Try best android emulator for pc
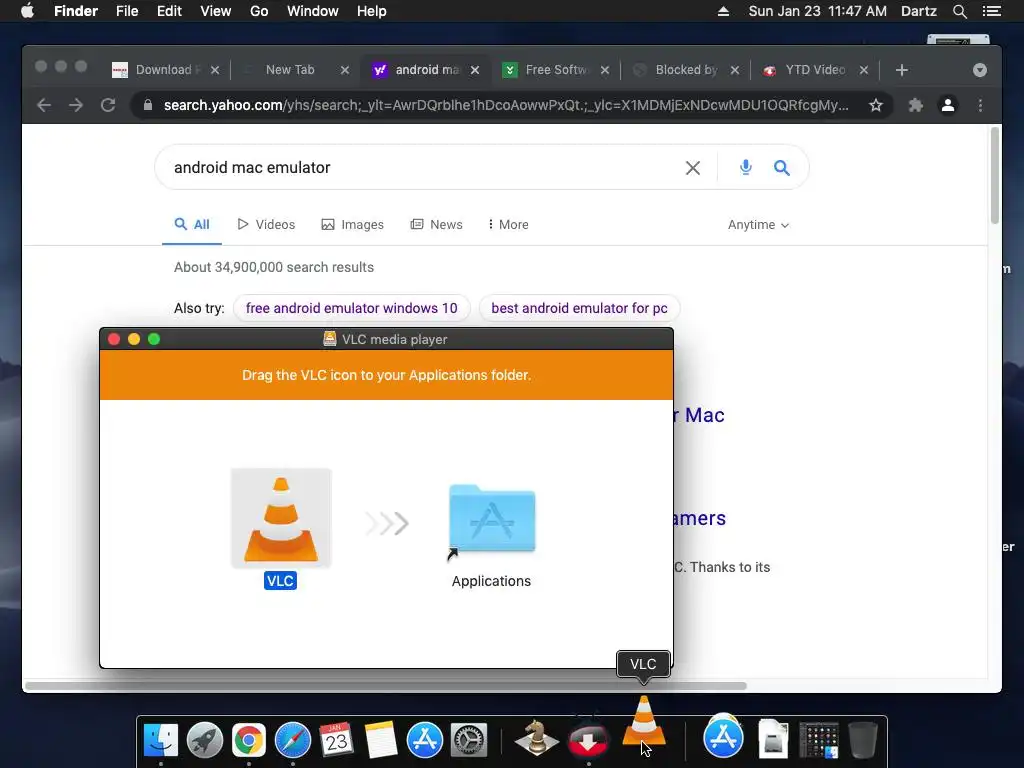Image resolution: width=1024 pixels, height=768 pixels. pos(579,308)
